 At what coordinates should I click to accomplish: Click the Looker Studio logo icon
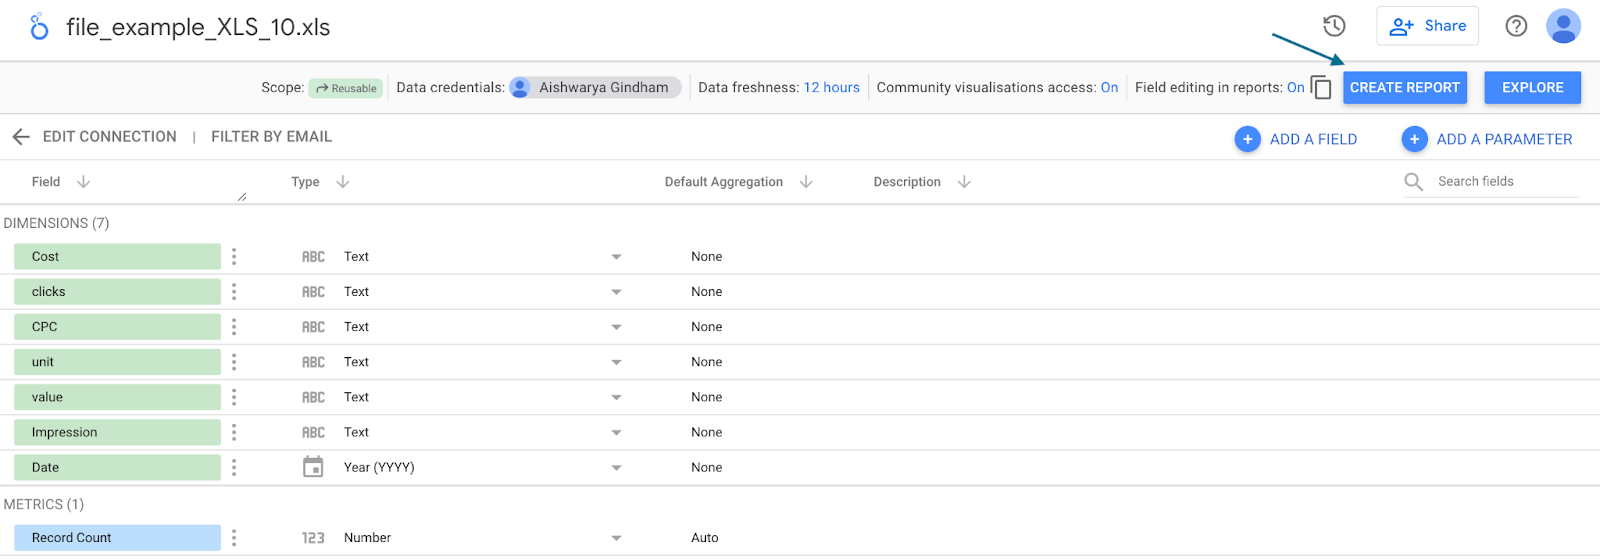[39, 27]
